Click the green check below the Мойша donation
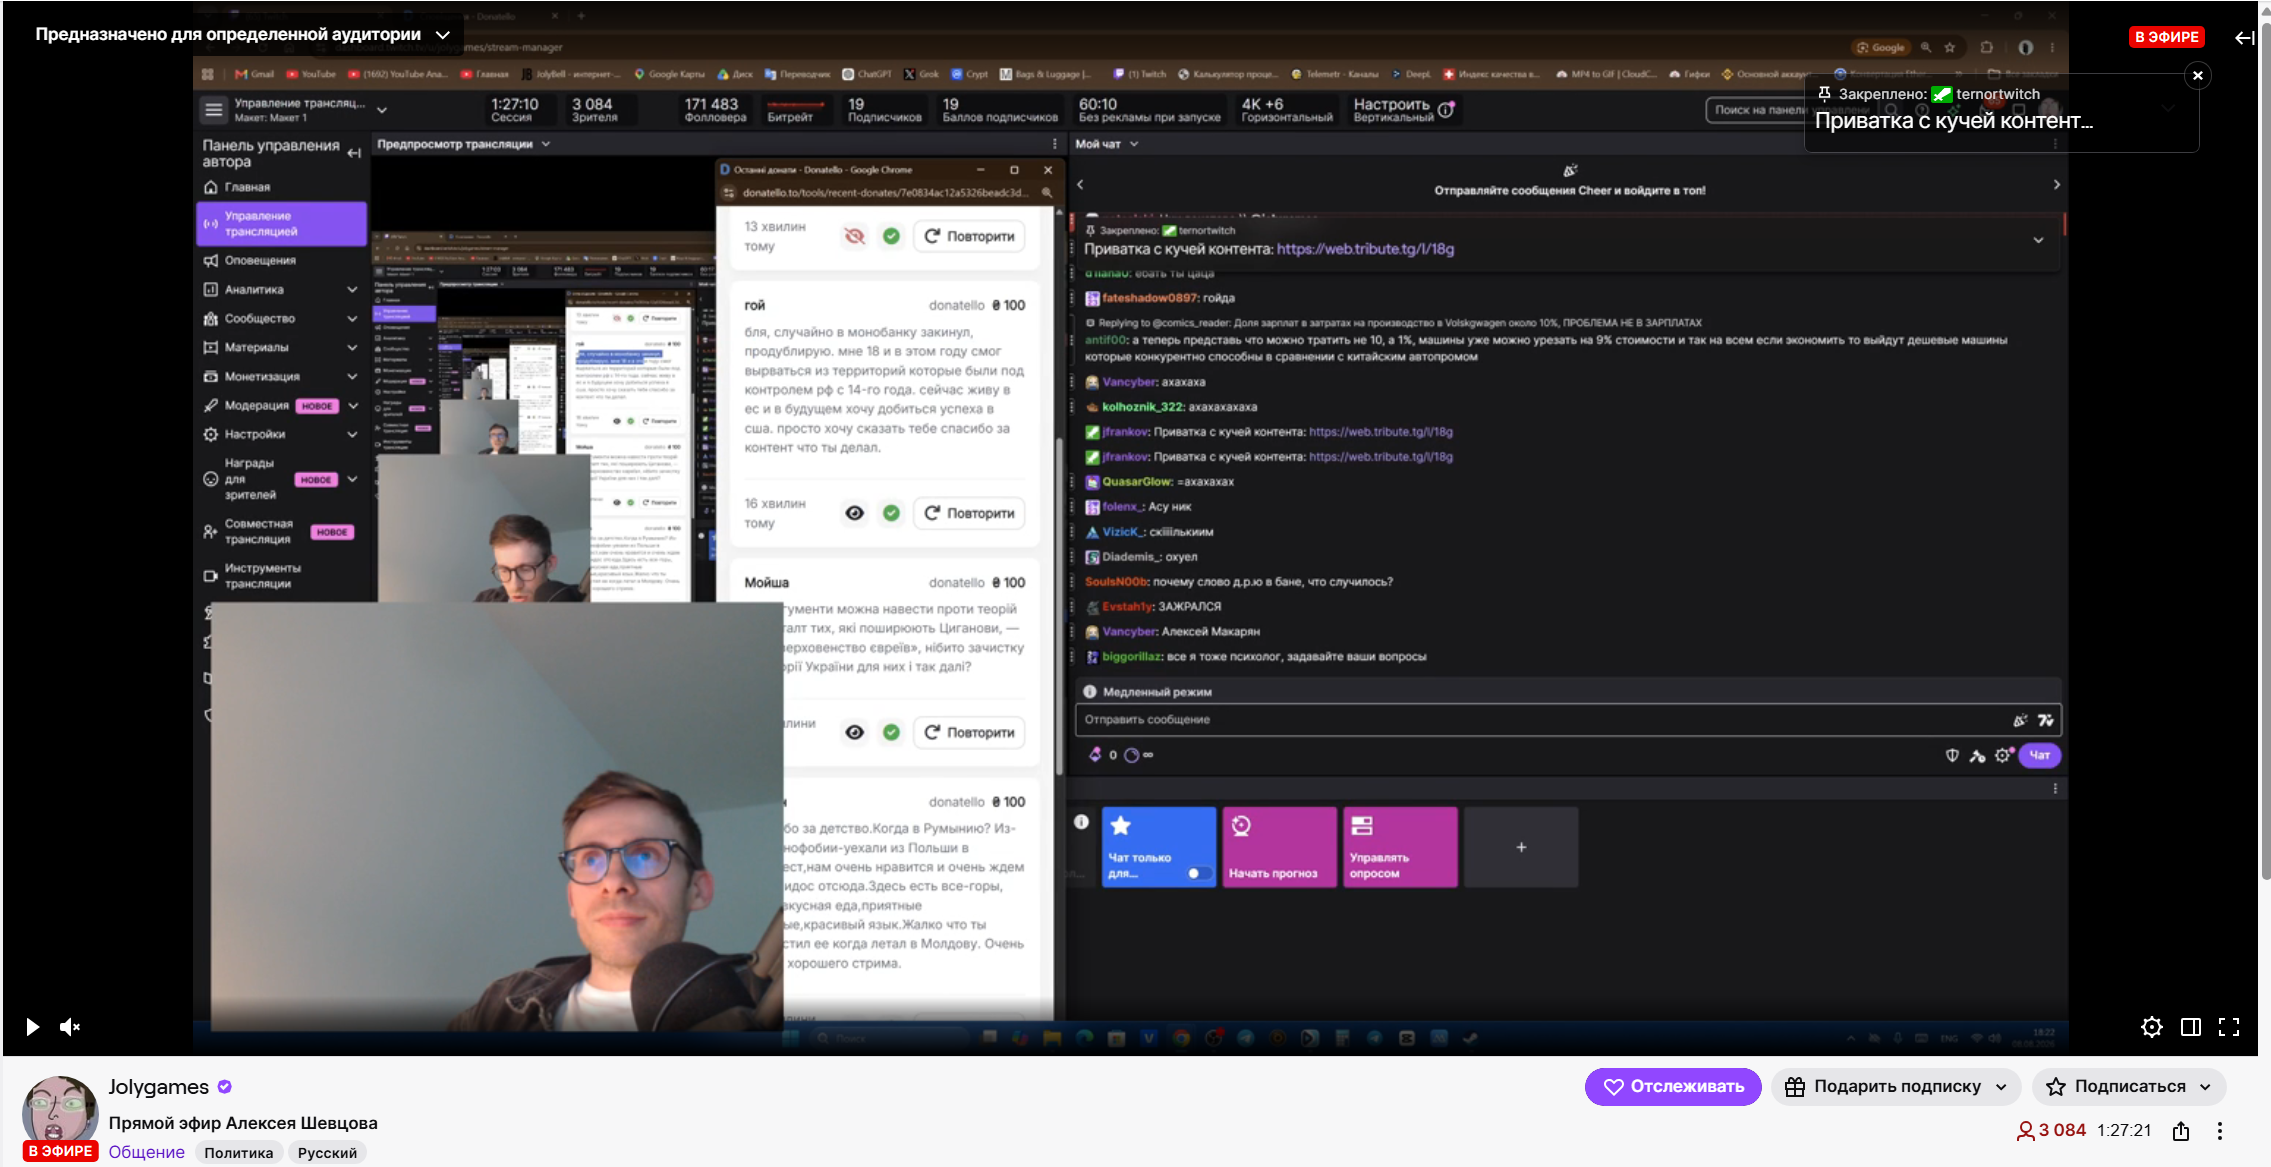This screenshot has width=2271, height=1167. [x=891, y=732]
